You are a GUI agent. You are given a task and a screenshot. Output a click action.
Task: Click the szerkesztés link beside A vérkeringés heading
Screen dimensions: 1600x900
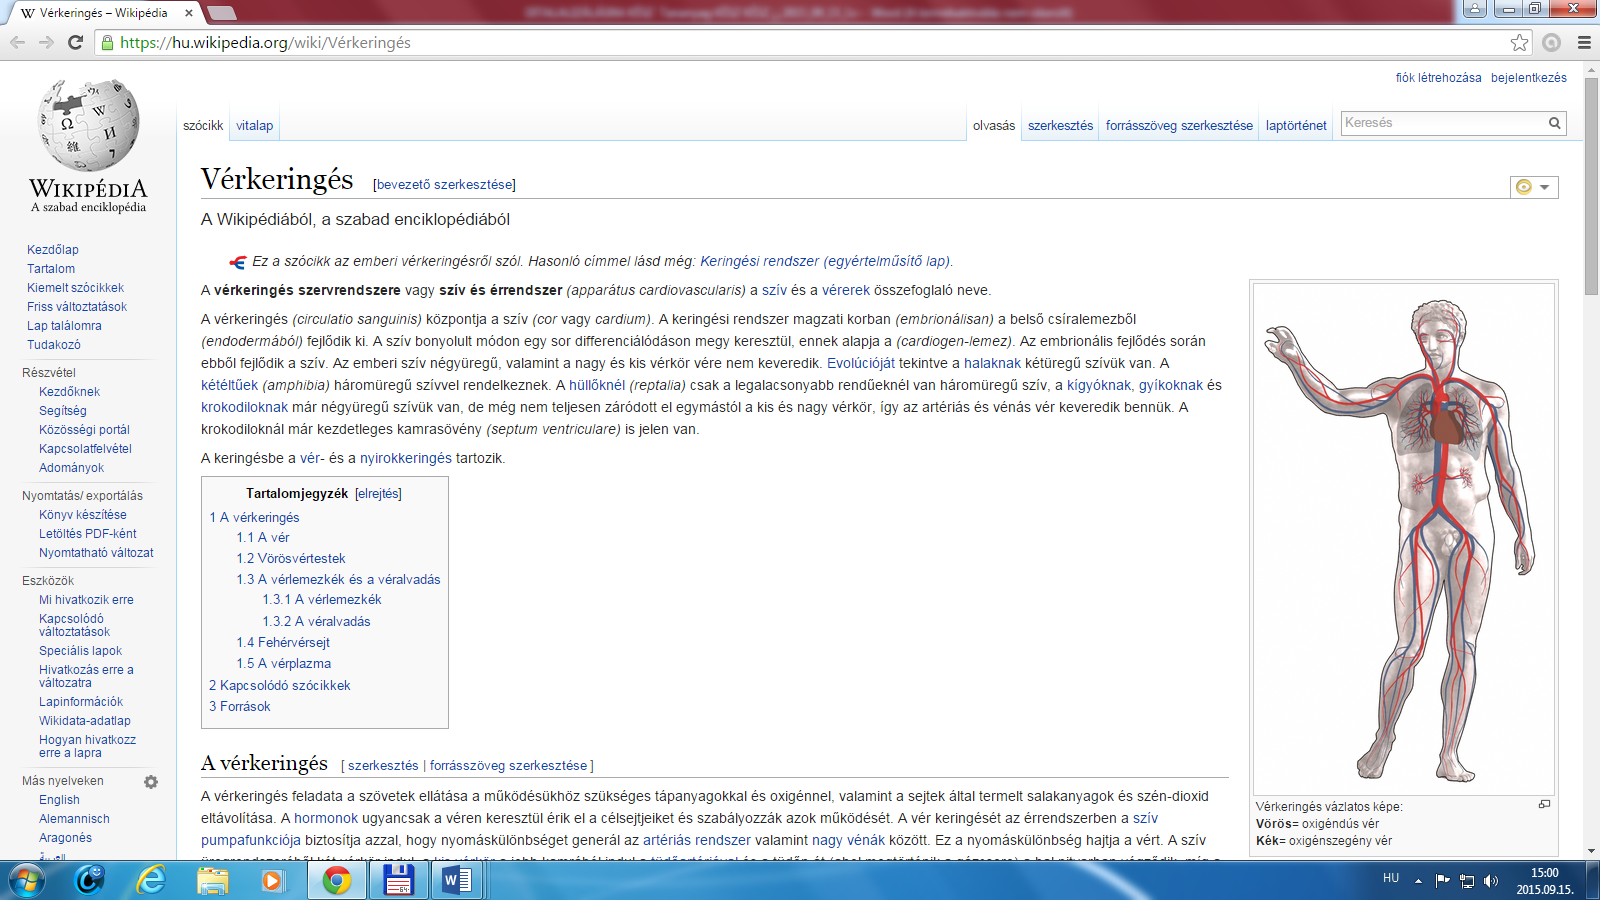point(383,766)
